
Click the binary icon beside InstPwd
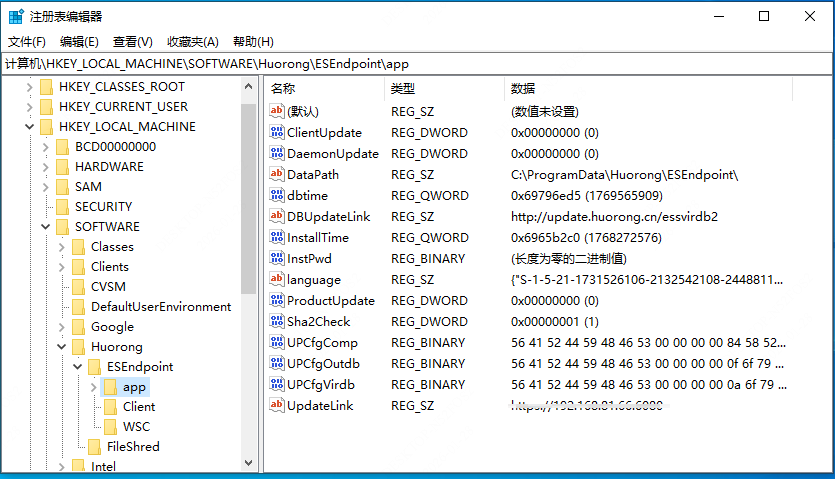(276, 258)
